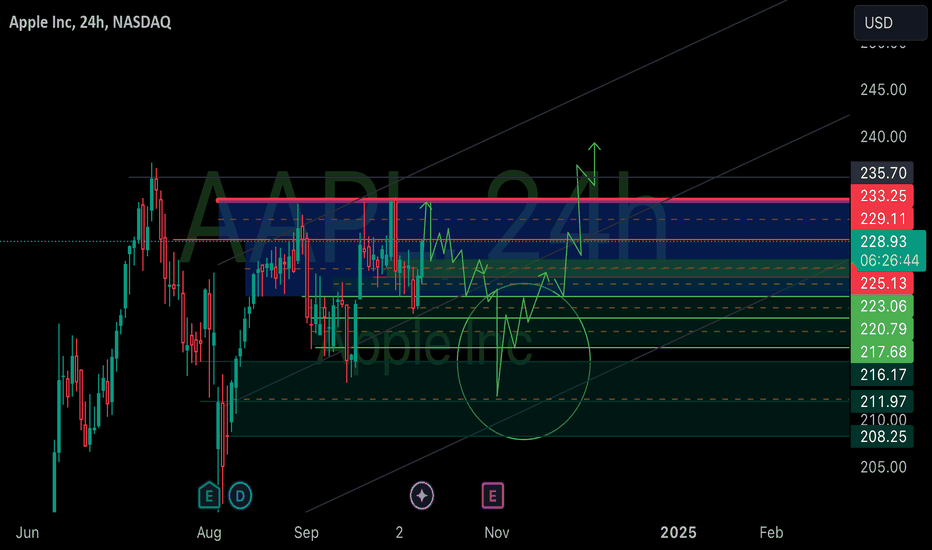Image resolution: width=932 pixels, height=550 pixels.
Task: Click the 211.97 price label
Action: tap(883, 401)
